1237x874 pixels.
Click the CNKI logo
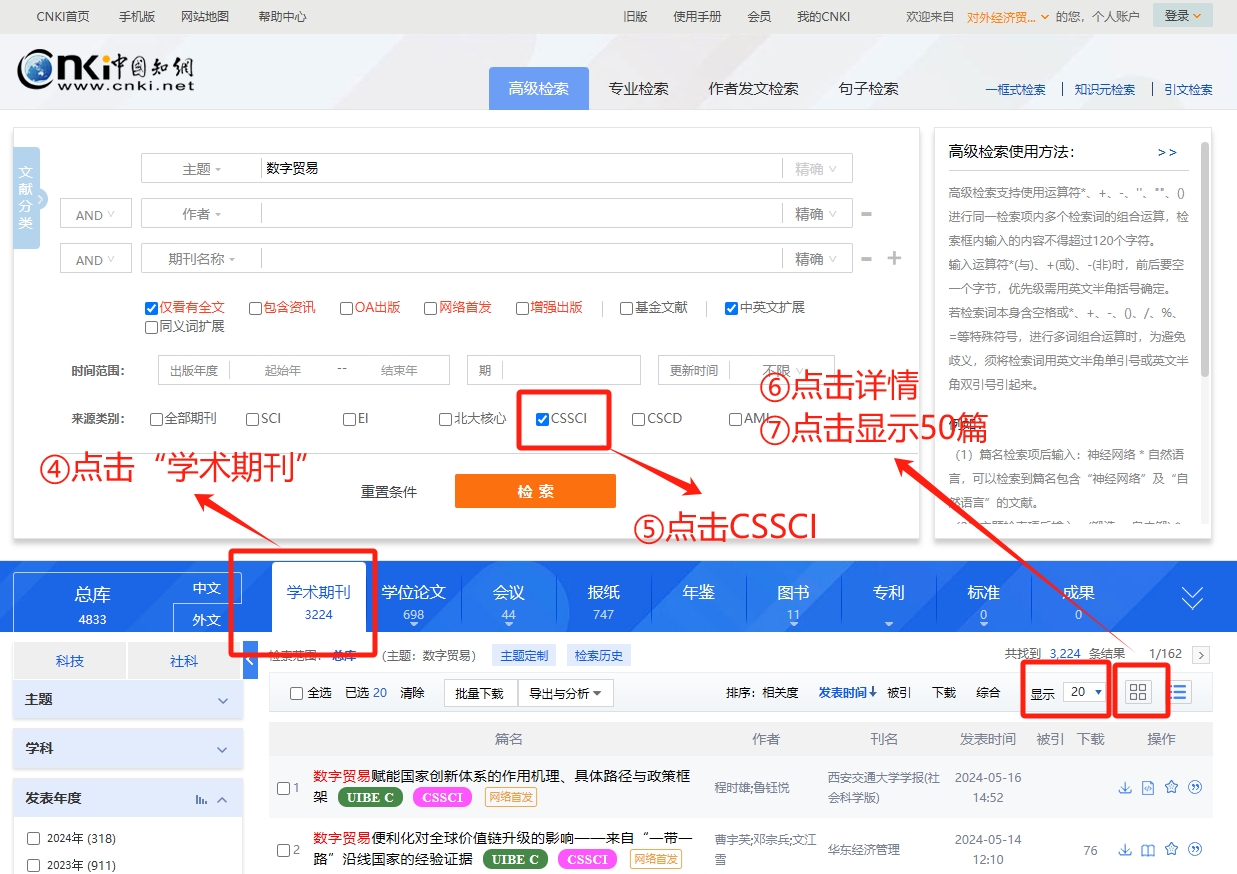click(x=105, y=71)
